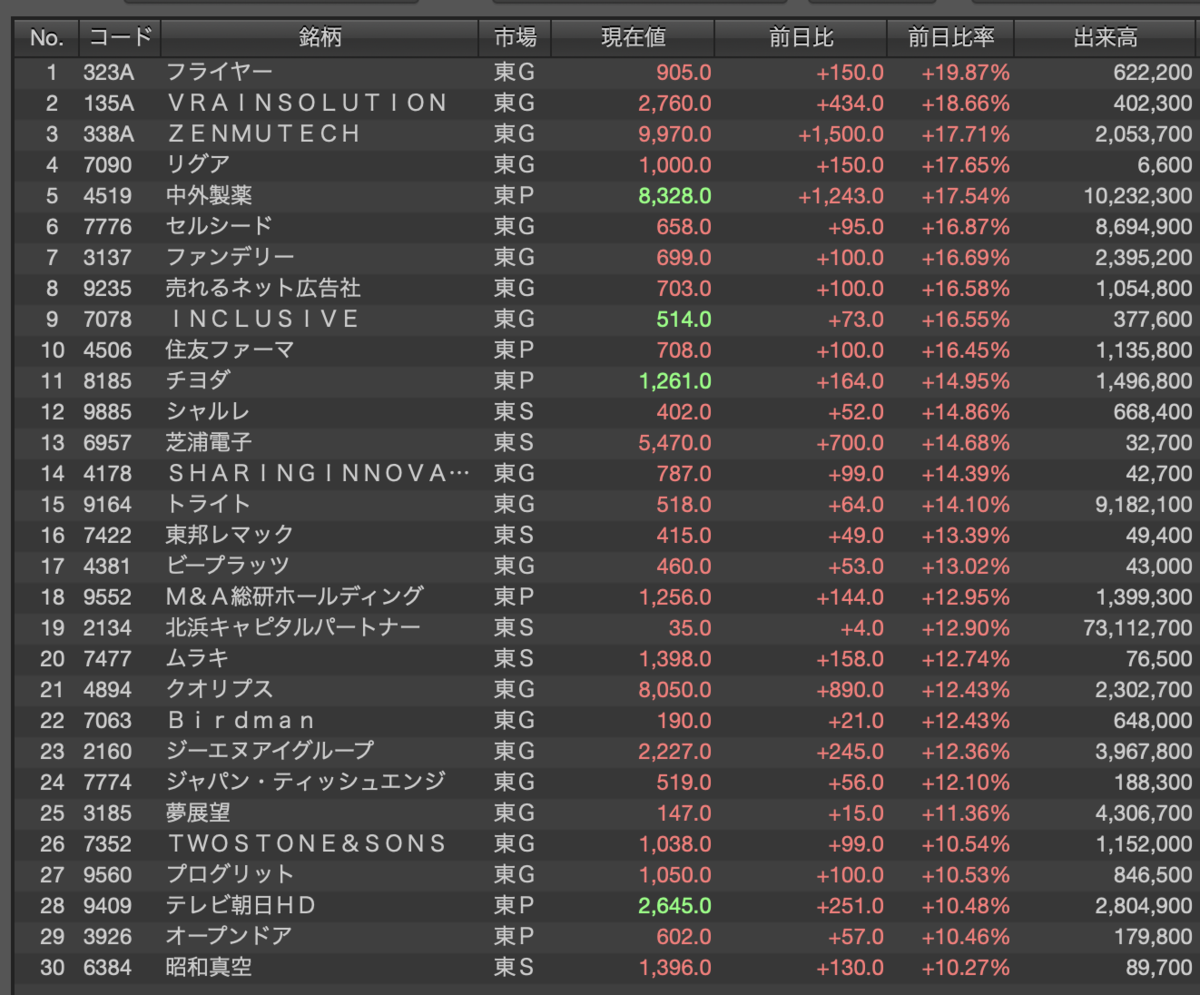1200x995 pixels.
Task: Sort by the 出来高 column header
Action: (x=1107, y=39)
